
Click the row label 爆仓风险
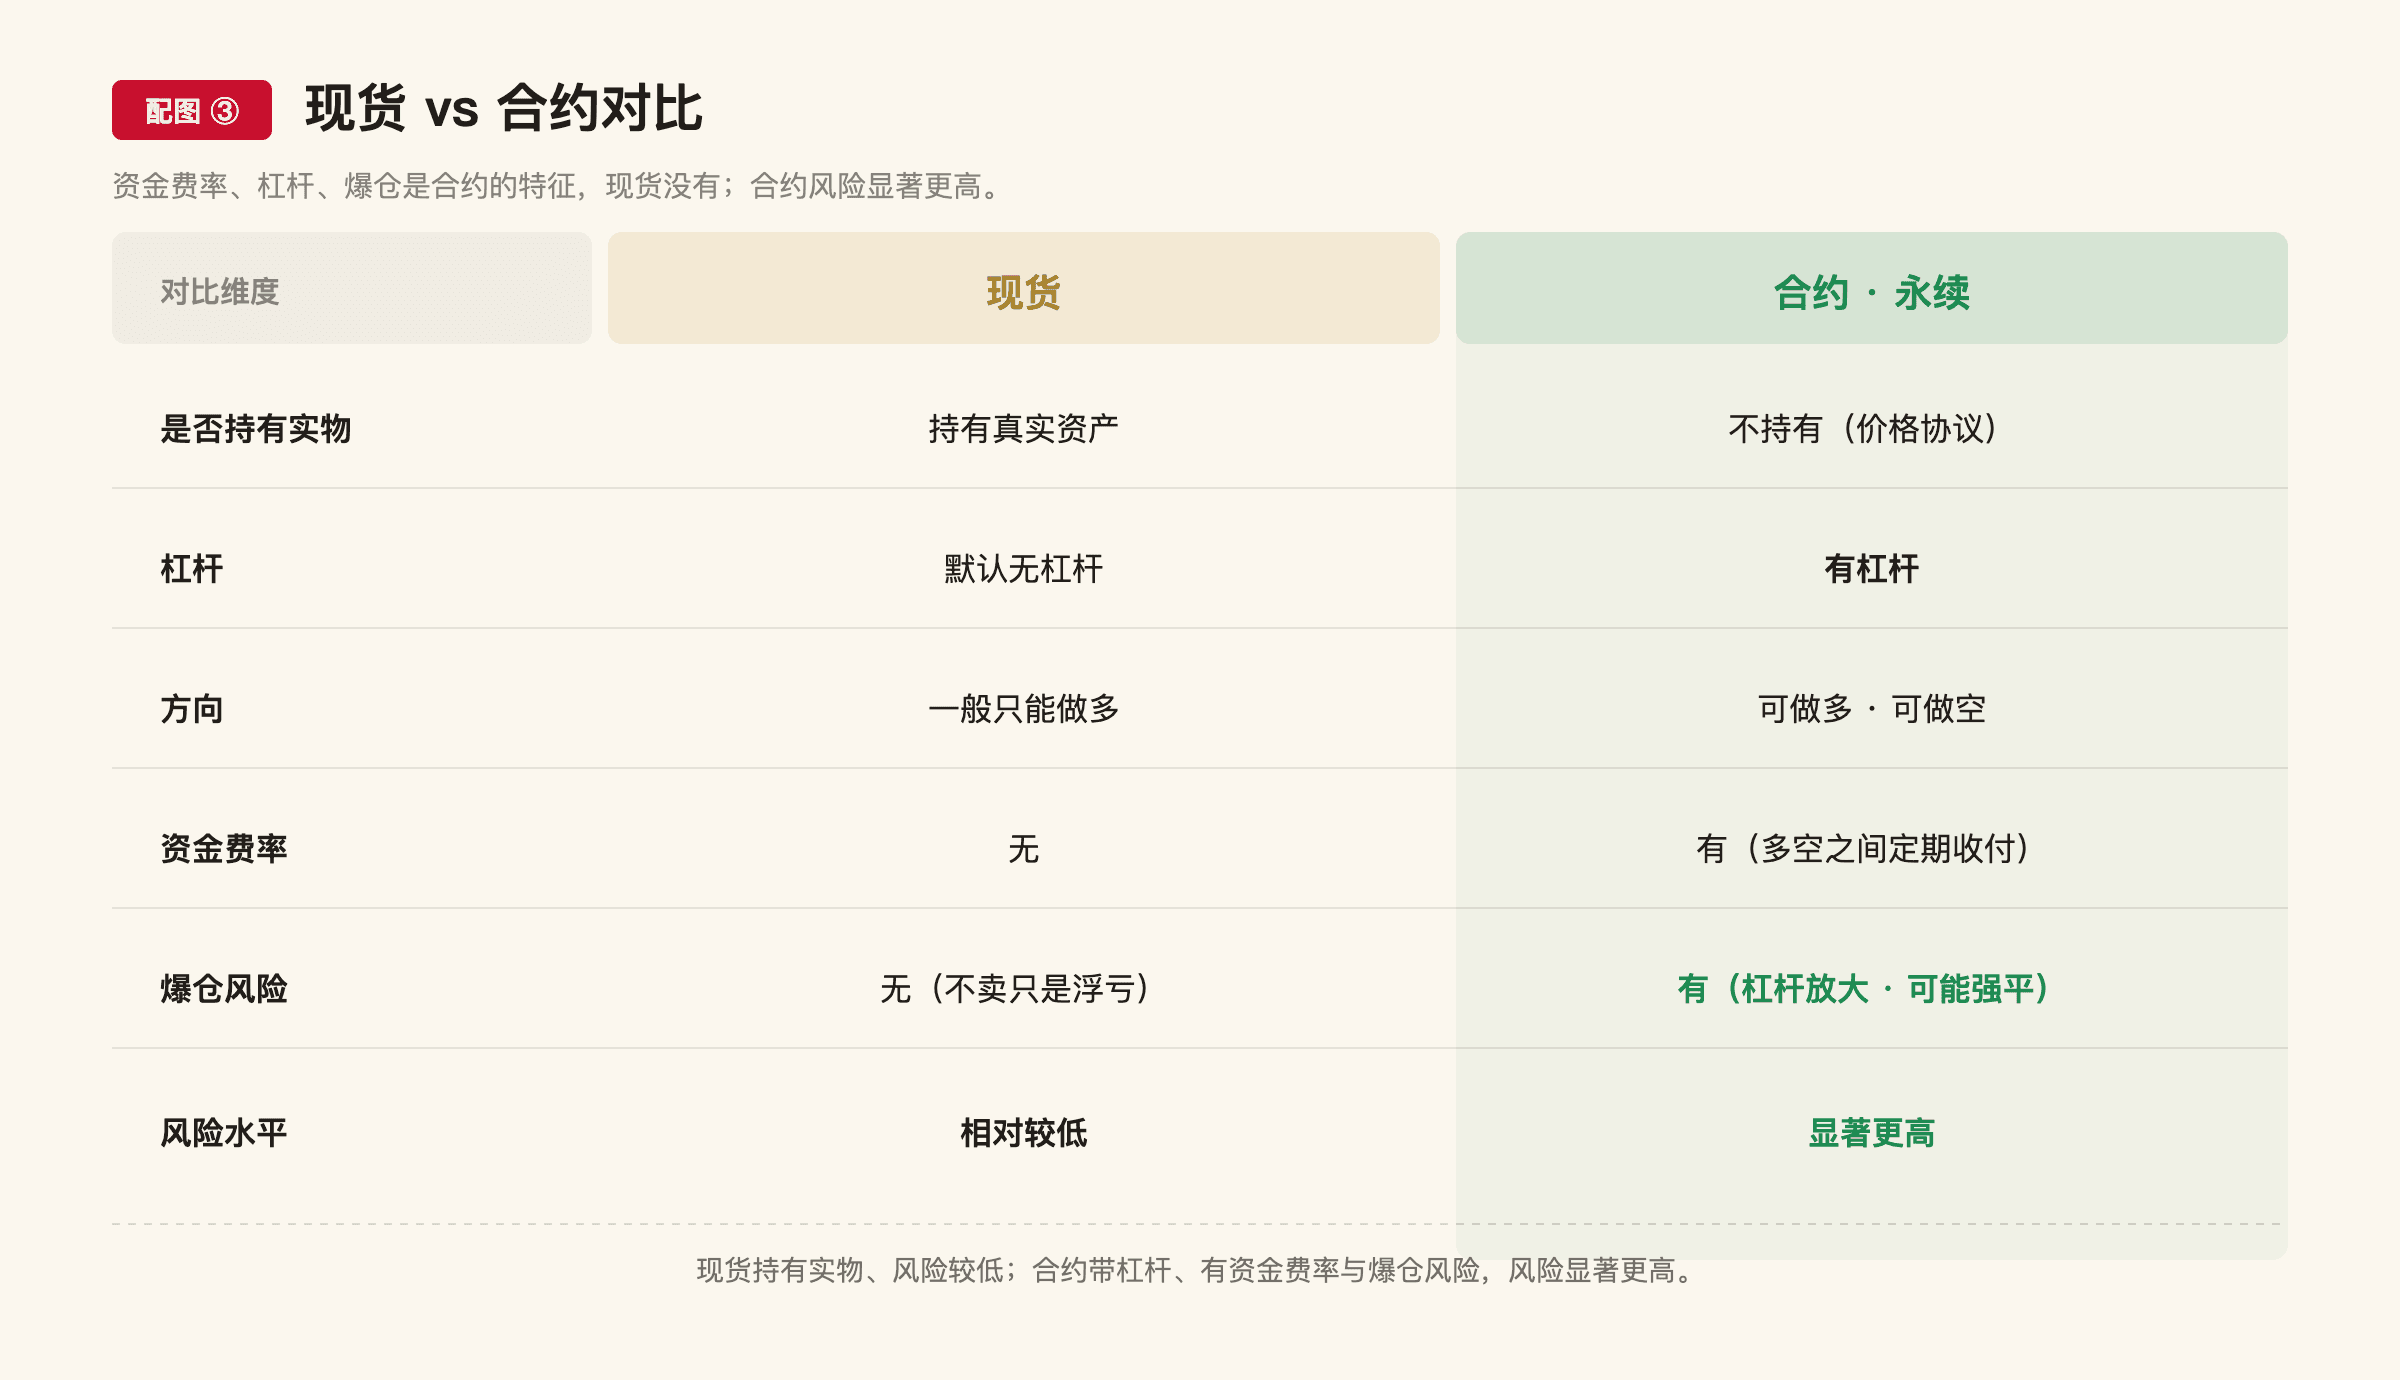pyautogui.click(x=224, y=989)
